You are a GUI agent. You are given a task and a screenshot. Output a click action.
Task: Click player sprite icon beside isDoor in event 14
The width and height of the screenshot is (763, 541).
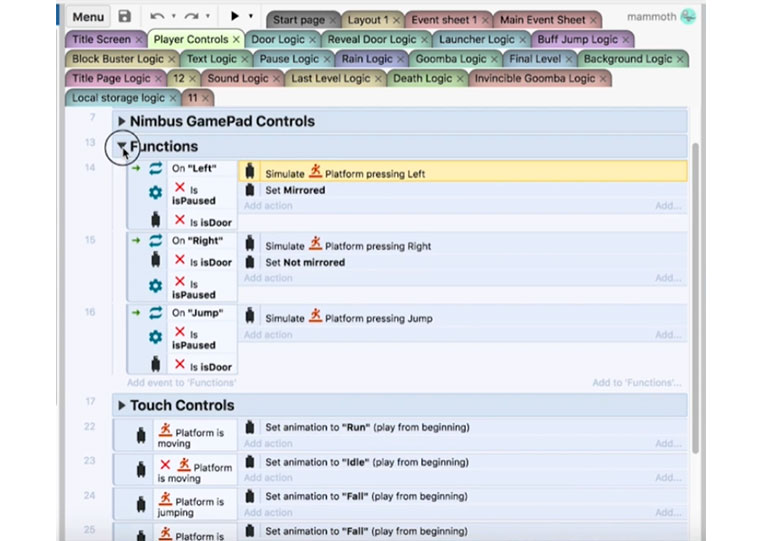(x=155, y=220)
